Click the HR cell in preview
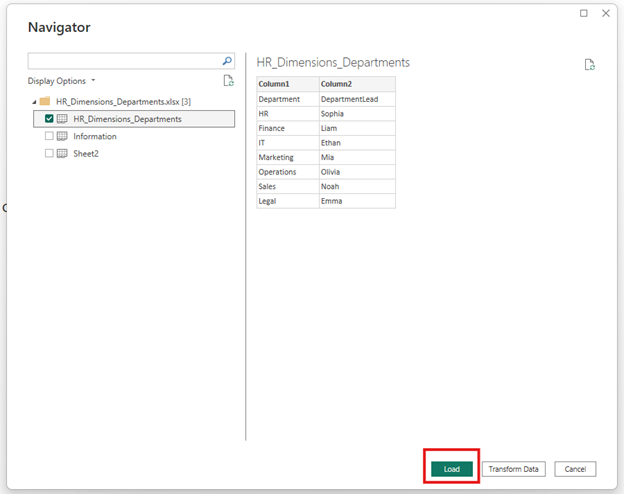 pos(288,113)
